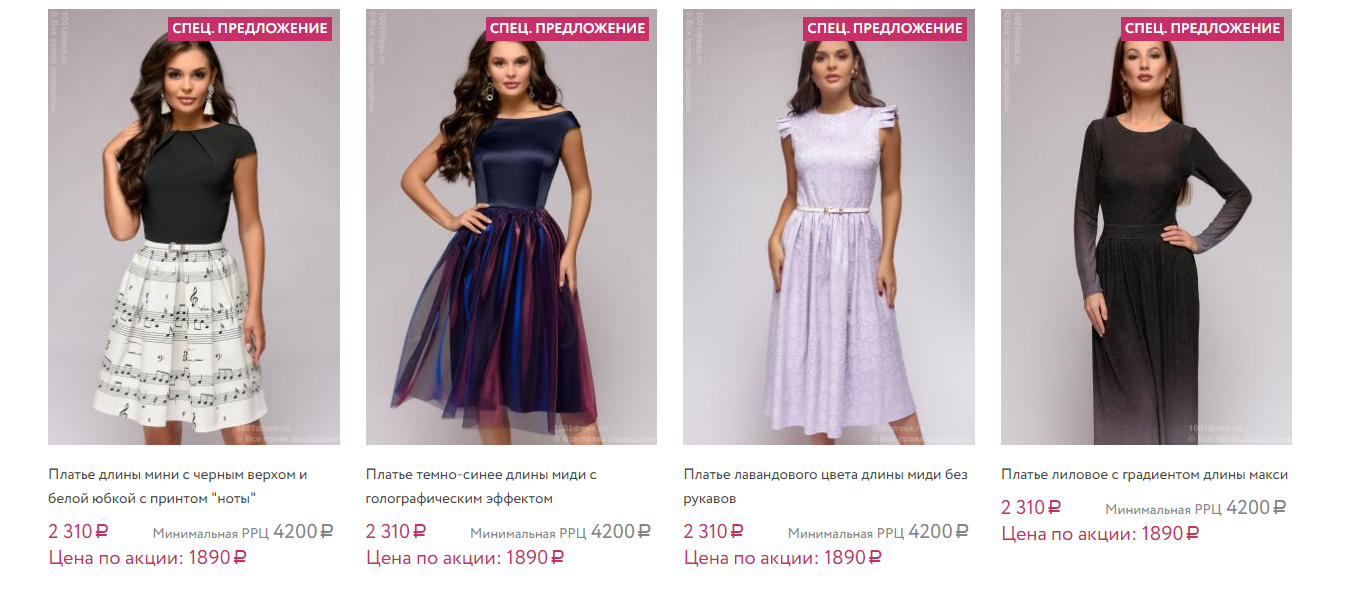
Task: Click the 2 310 ₽ price of the lavender dress
Action: coord(713,532)
